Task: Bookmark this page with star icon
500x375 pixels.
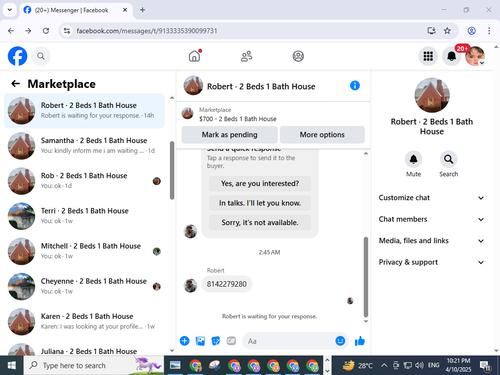Action: (x=447, y=31)
